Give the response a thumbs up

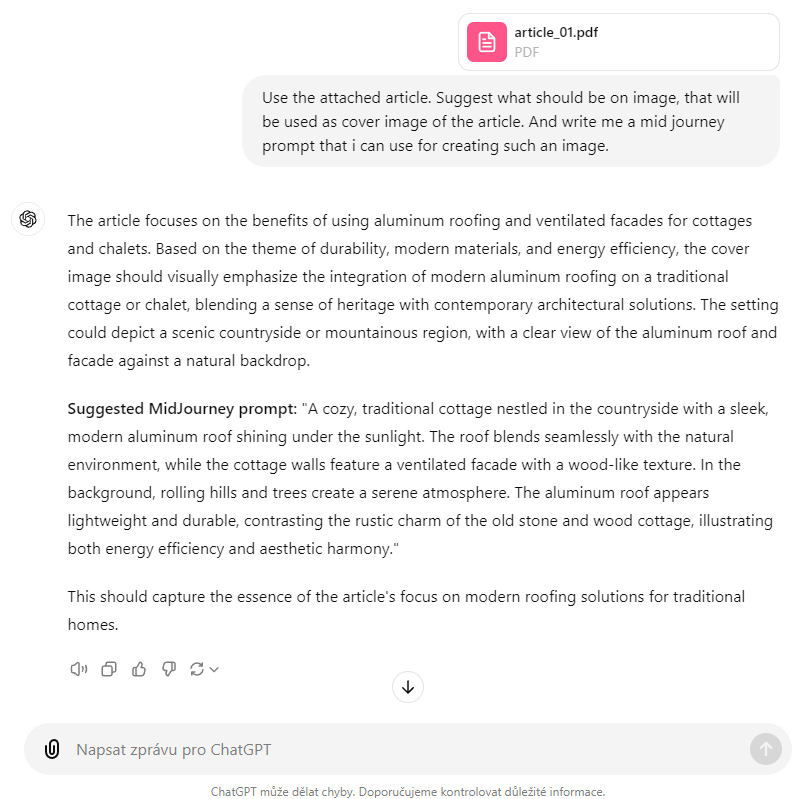pos(139,669)
